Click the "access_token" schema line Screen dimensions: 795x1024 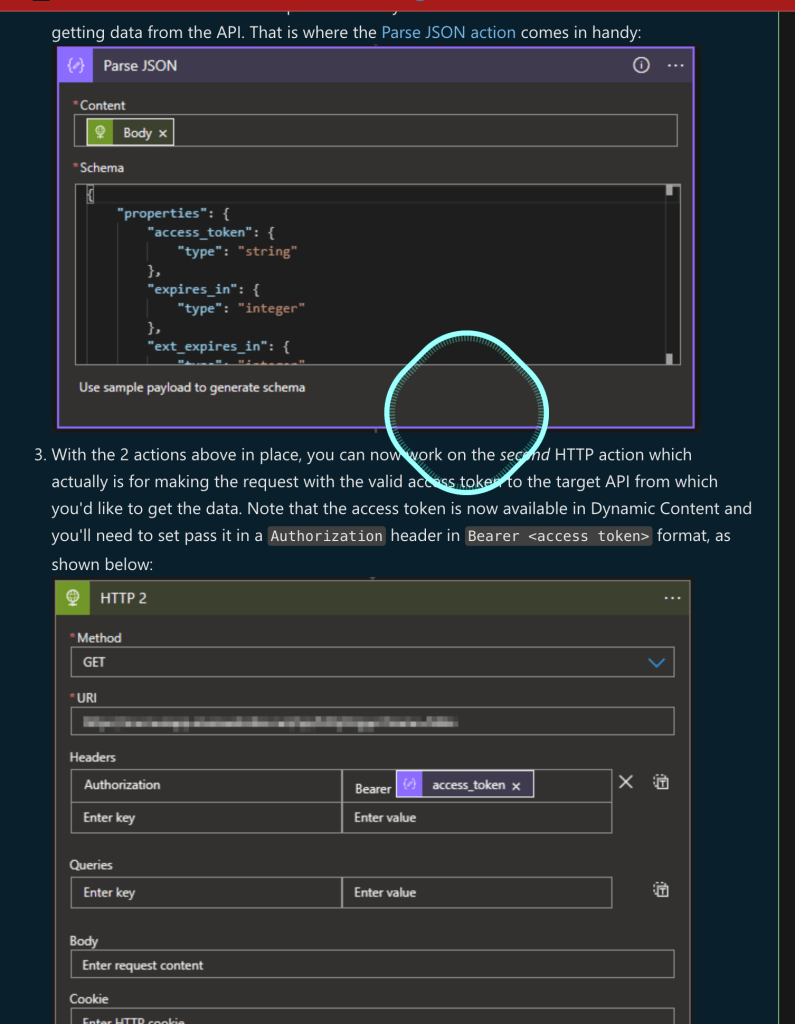point(211,232)
